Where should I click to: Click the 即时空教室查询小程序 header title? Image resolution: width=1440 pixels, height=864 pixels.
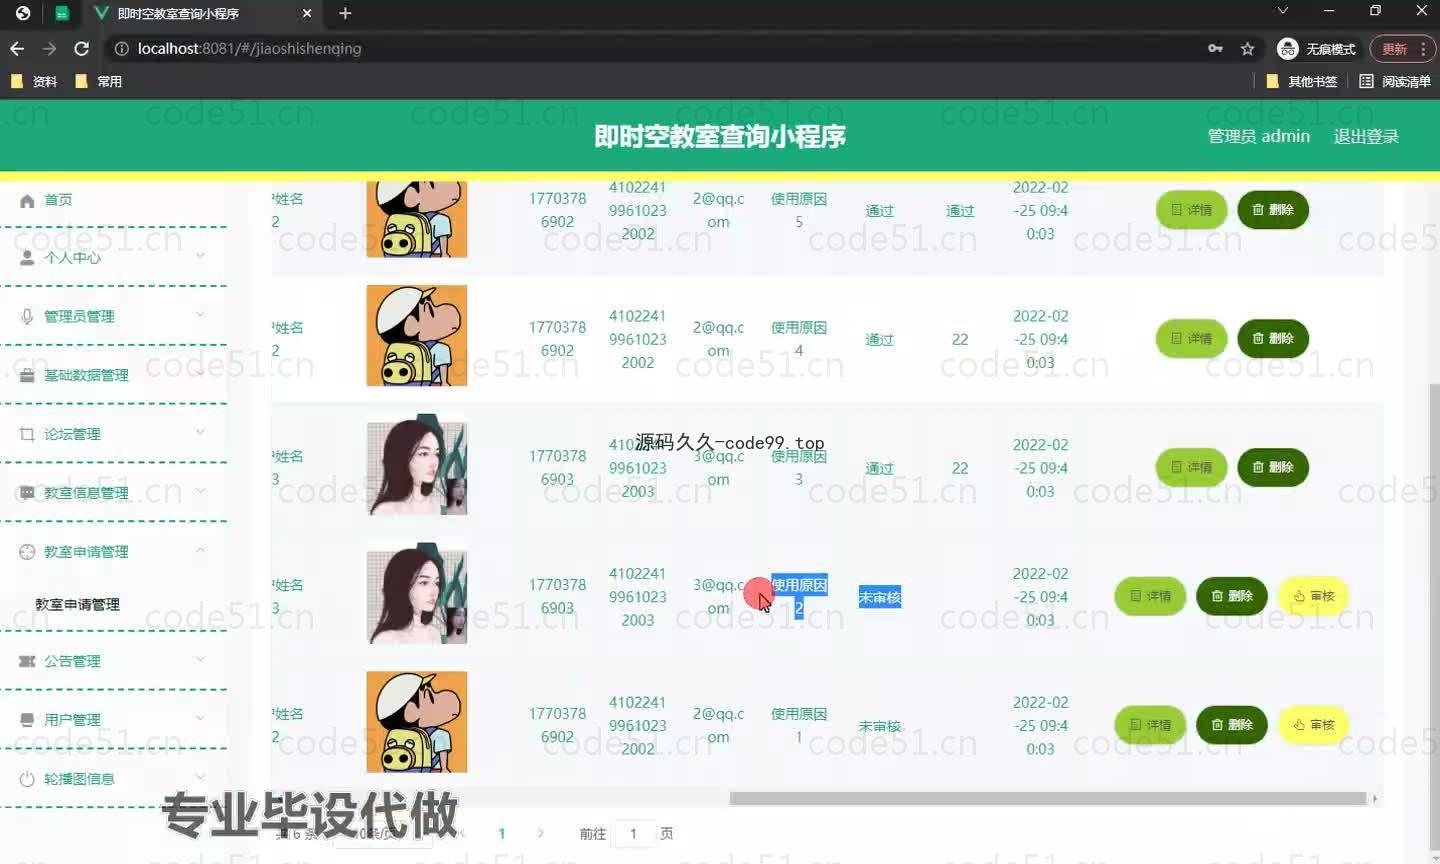[x=720, y=136]
